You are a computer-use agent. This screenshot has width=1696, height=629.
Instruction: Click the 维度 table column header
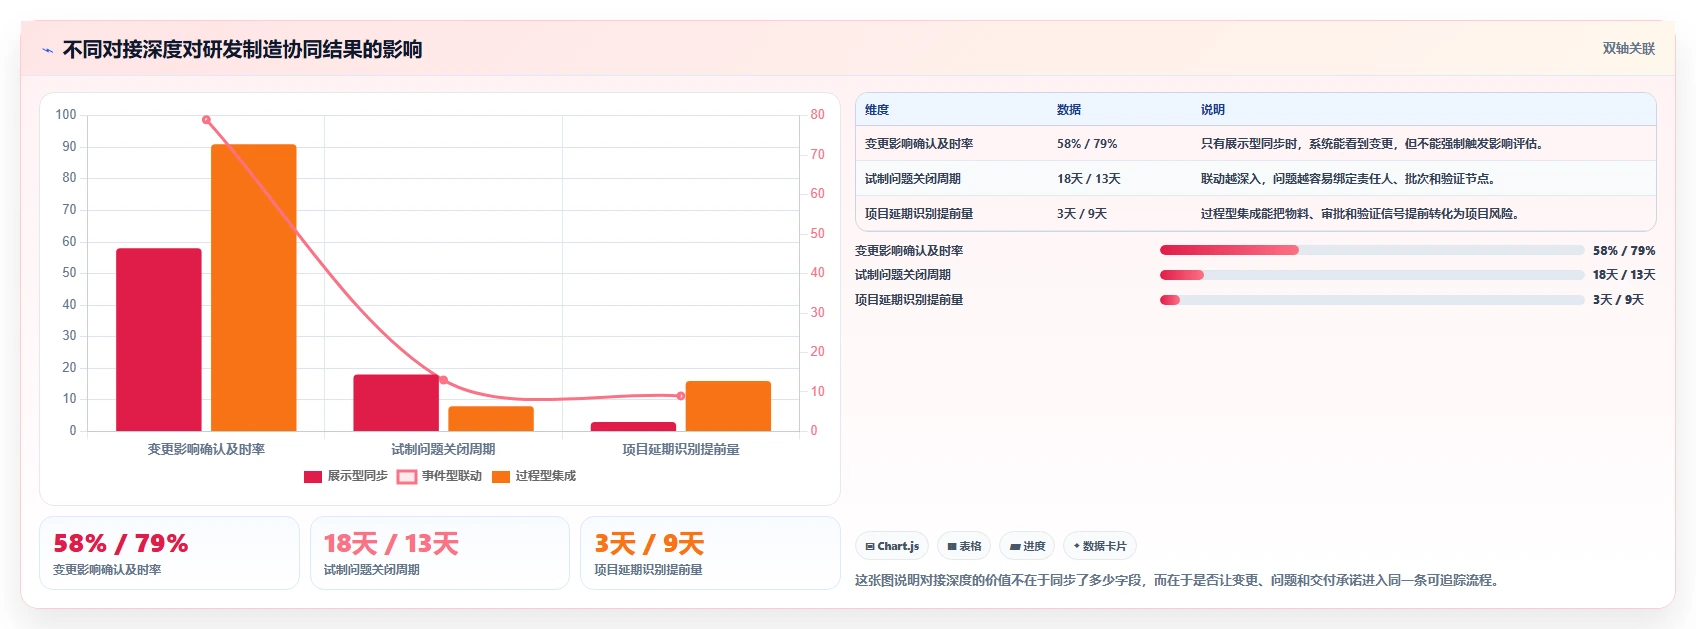pos(877,110)
